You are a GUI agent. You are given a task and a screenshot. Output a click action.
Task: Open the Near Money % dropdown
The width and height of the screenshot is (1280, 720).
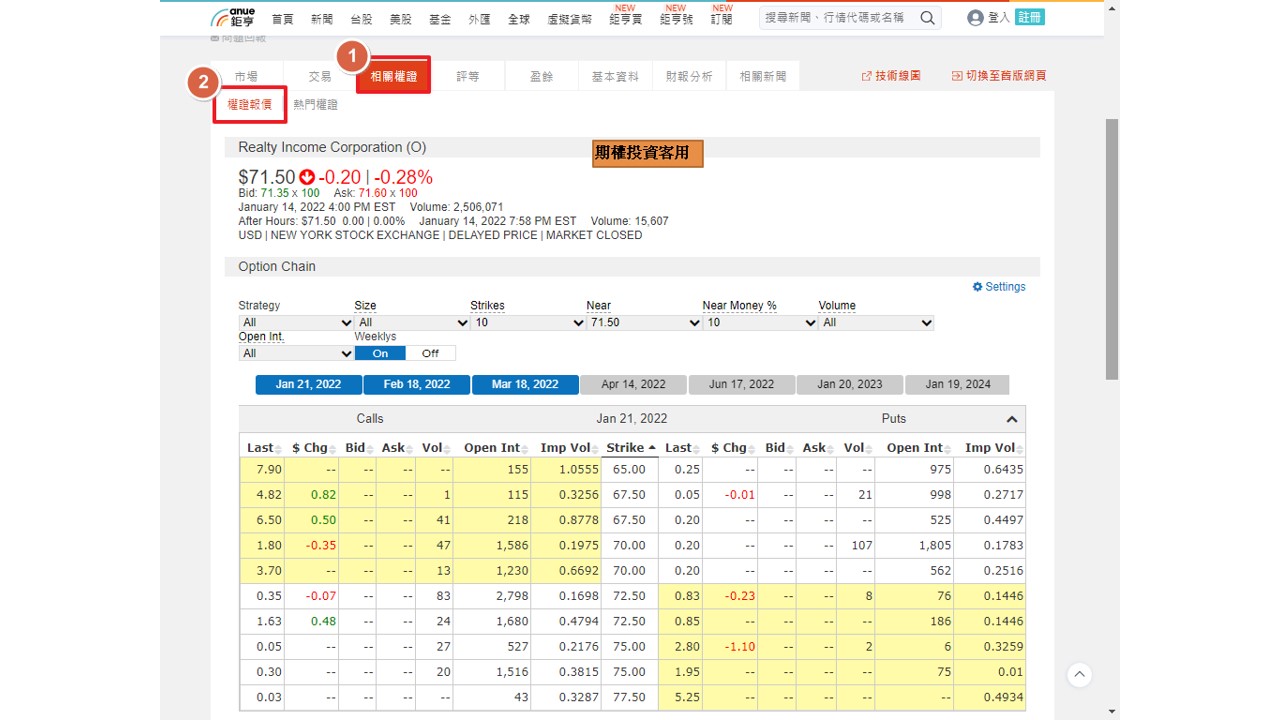click(760, 323)
